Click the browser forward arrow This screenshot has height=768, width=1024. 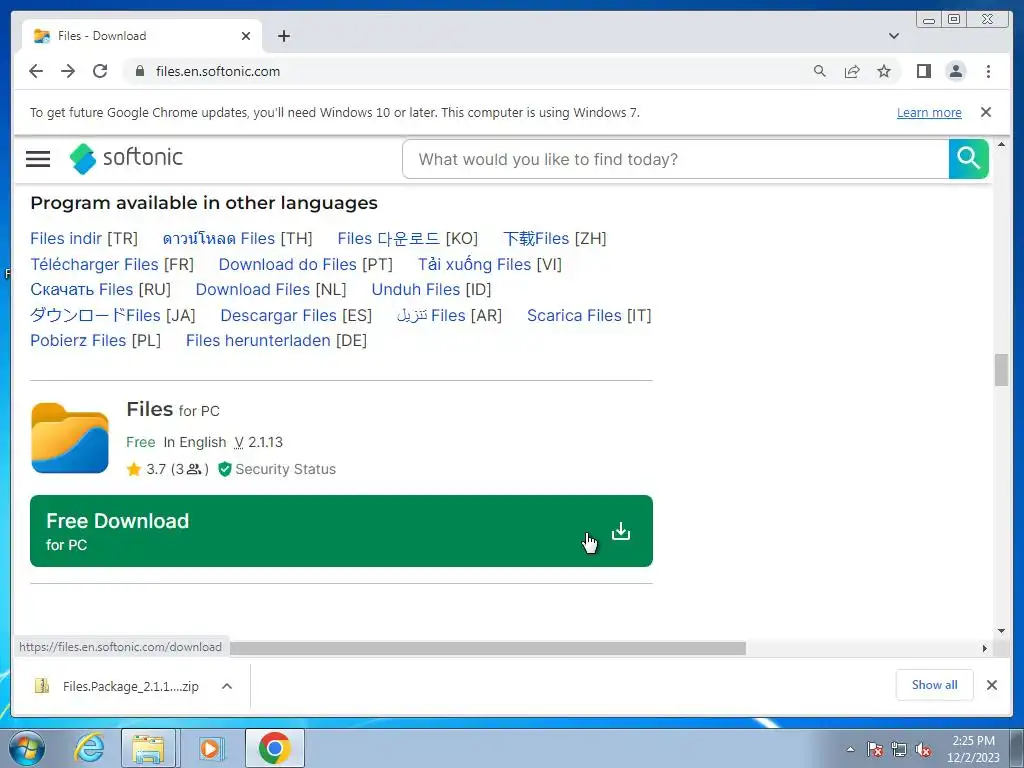(68, 71)
